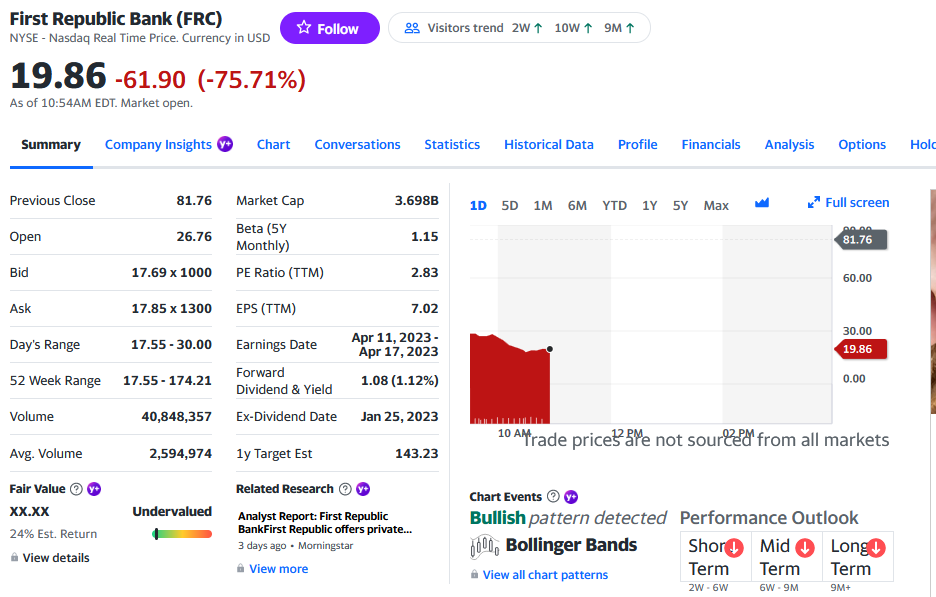Viewport: 936px width, 597px height.
Task: Click the 2W visitors trend up arrow
Action: point(538,28)
